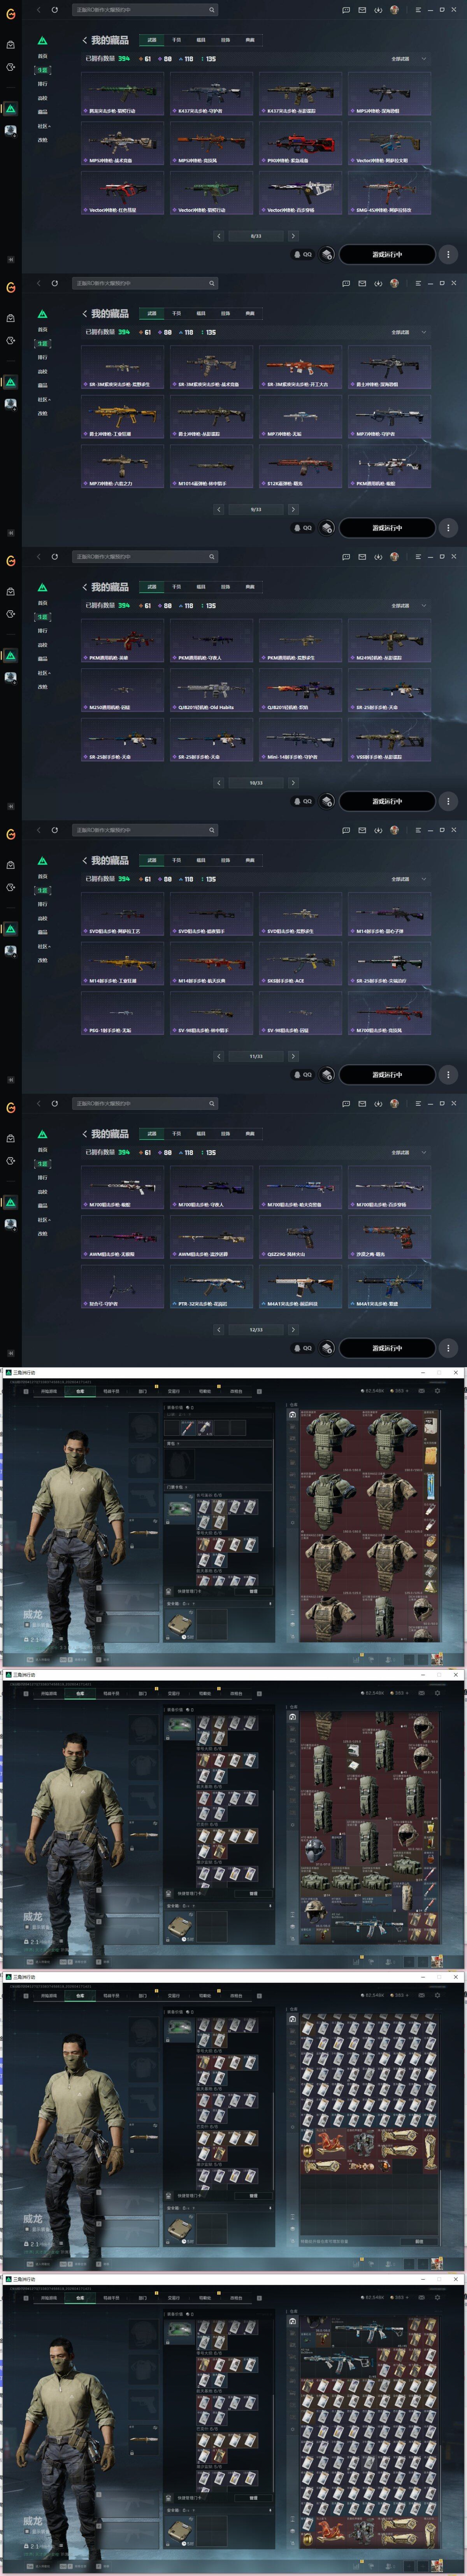Select 干员 tab in page 8/33 window

176,40
